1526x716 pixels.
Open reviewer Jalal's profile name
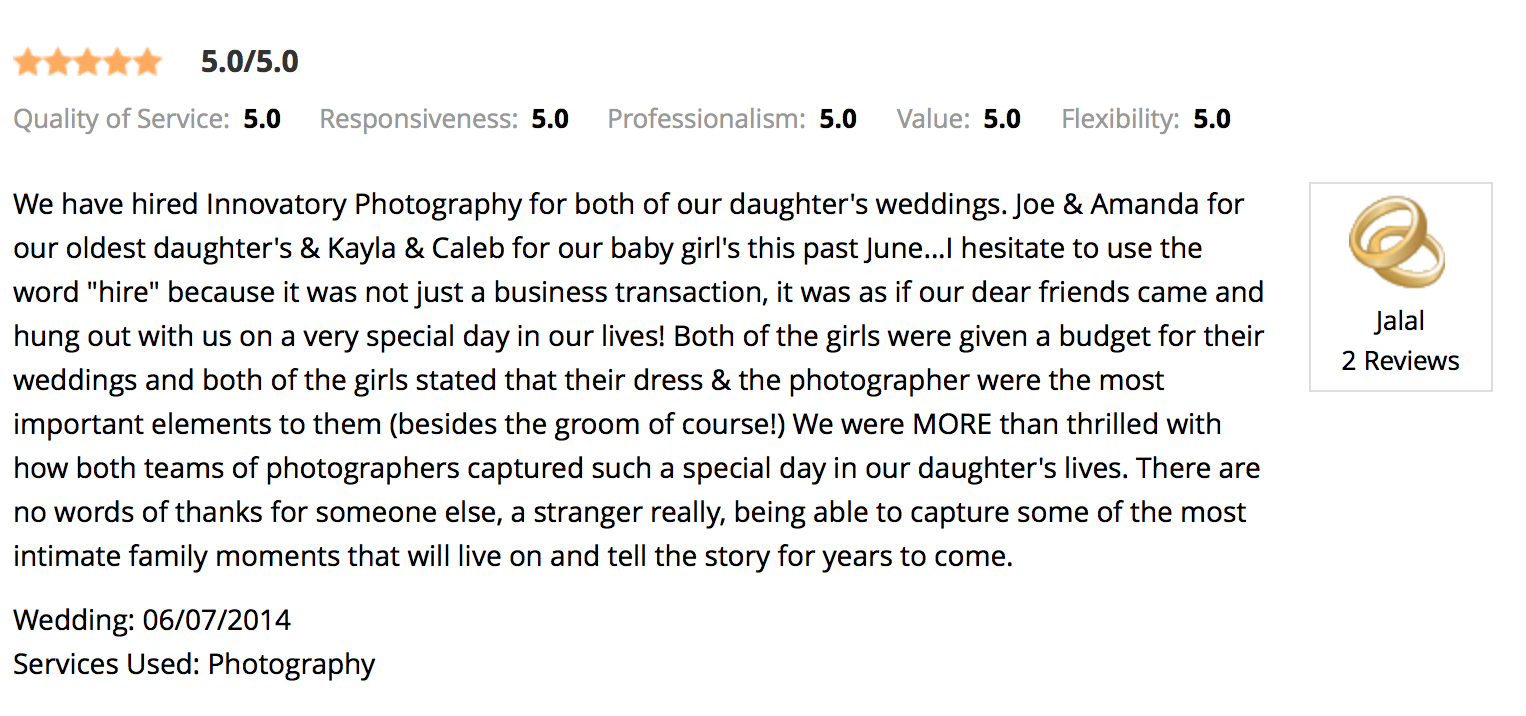click(1400, 322)
